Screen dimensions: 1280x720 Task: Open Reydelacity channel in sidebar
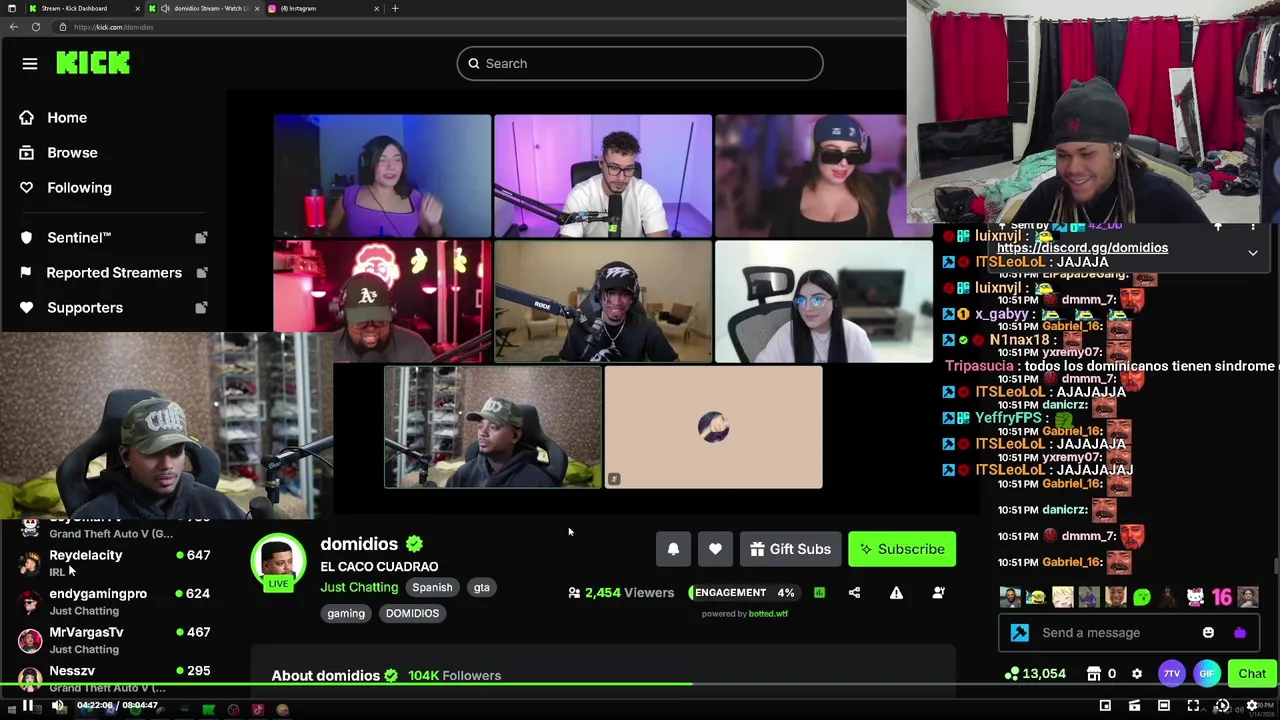click(116, 563)
